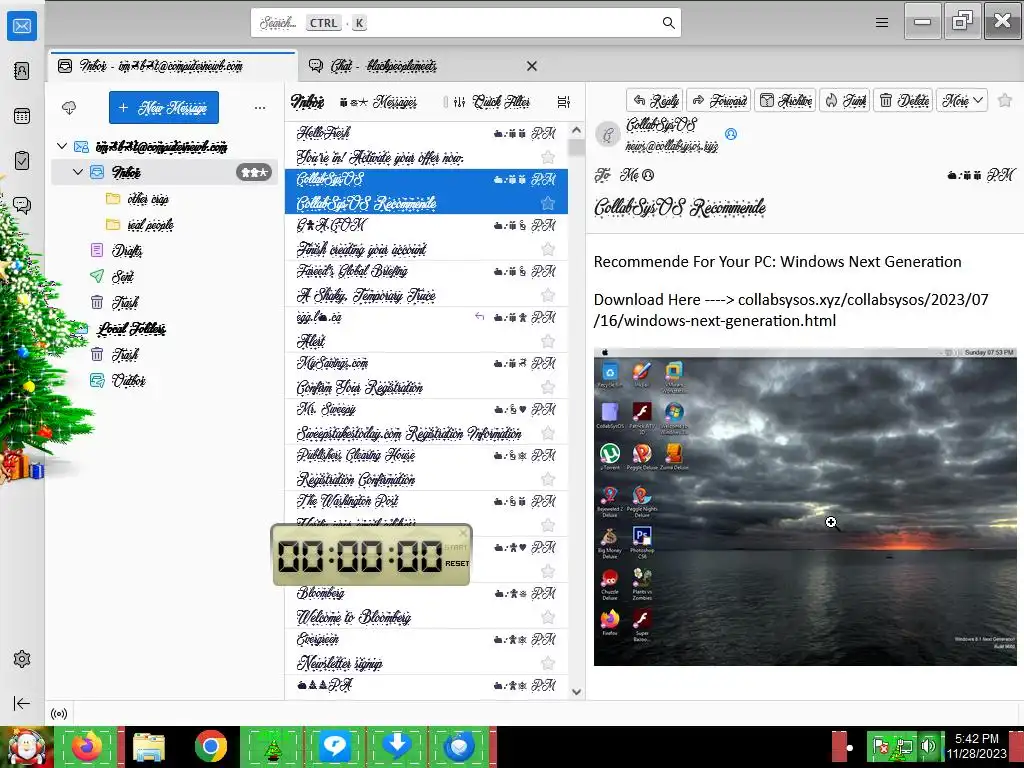The image size is (1024, 768).
Task: Close the Chat tab
Action: pos(532,66)
